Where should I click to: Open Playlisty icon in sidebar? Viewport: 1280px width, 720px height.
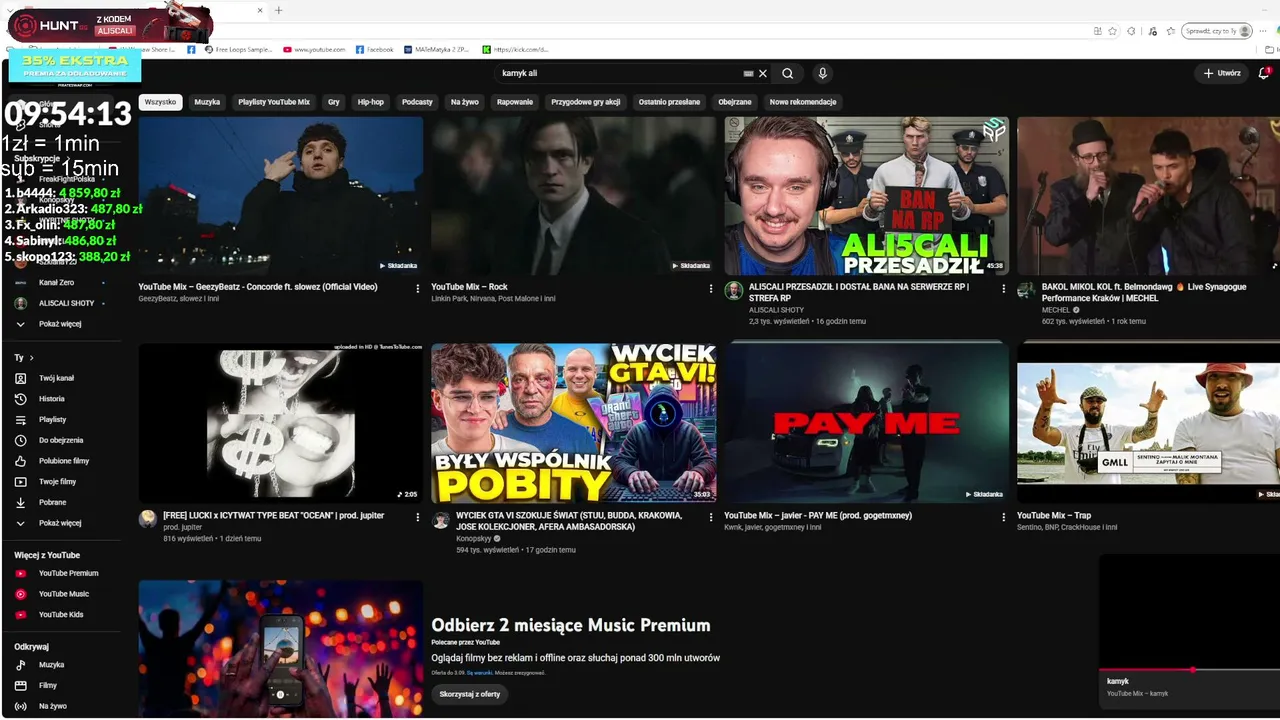click(x=20, y=420)
